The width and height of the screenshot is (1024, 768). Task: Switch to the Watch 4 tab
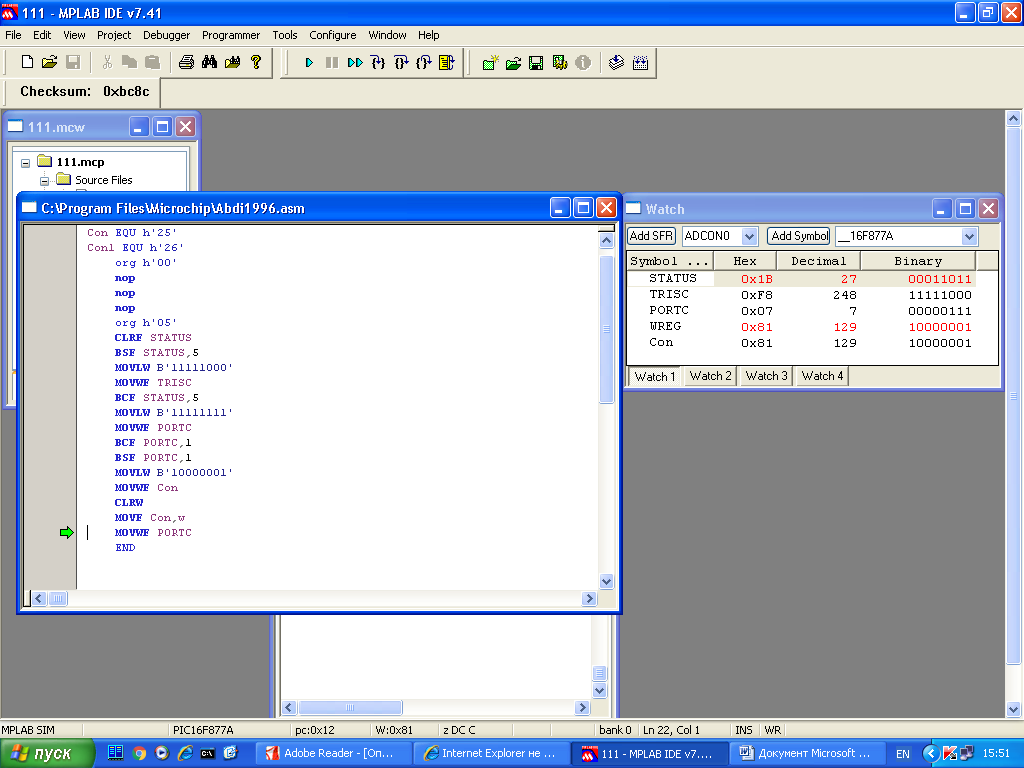coord(822,376)
